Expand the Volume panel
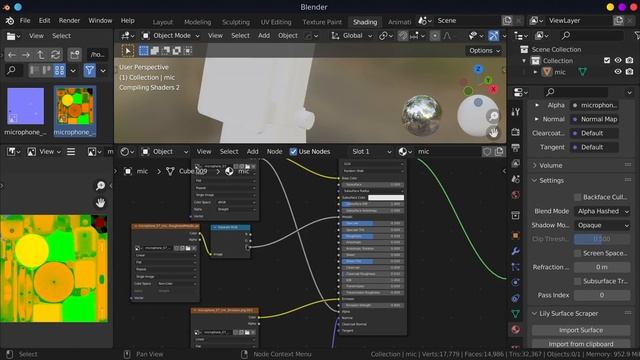Viewport: 640px width, 360px height. click(x=551, y=165)
